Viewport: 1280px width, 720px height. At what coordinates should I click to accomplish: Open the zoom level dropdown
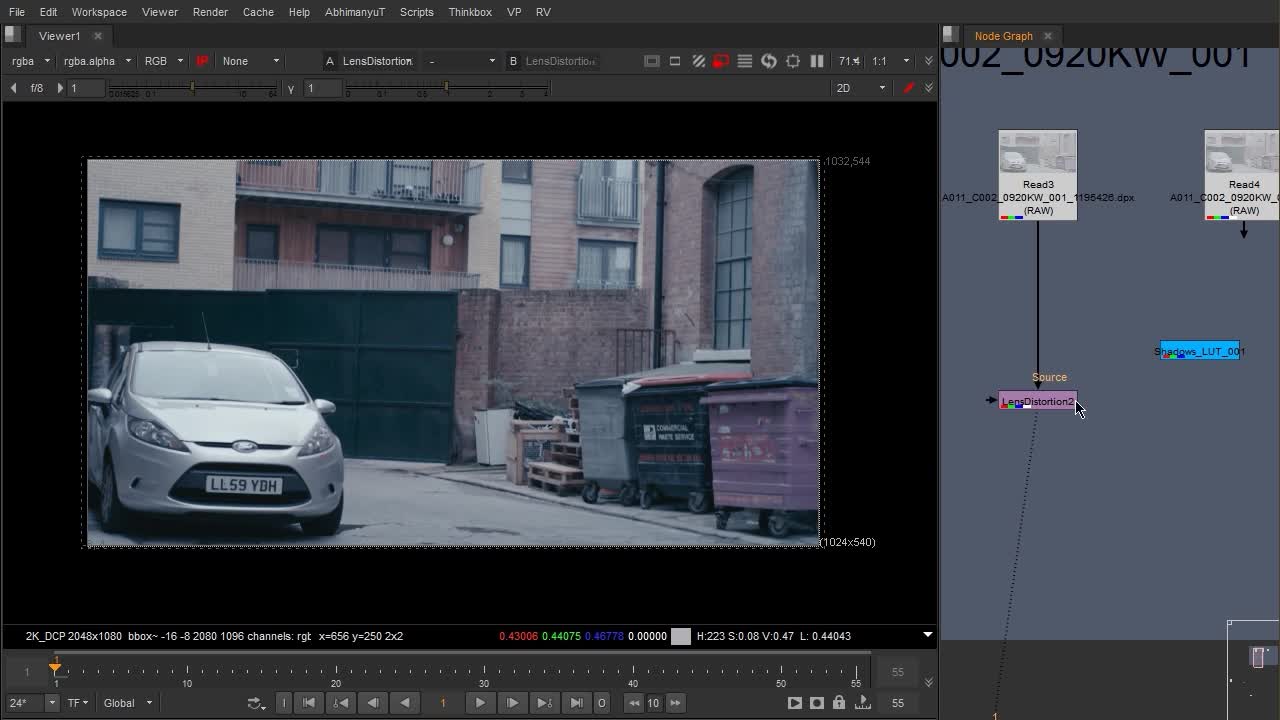tap(849, 61)
